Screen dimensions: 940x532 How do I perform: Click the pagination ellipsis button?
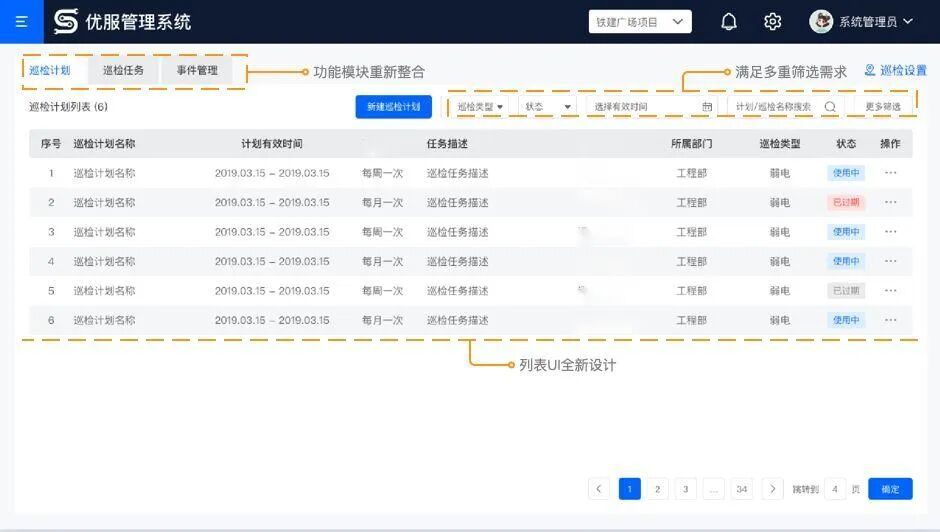point(713,489)
